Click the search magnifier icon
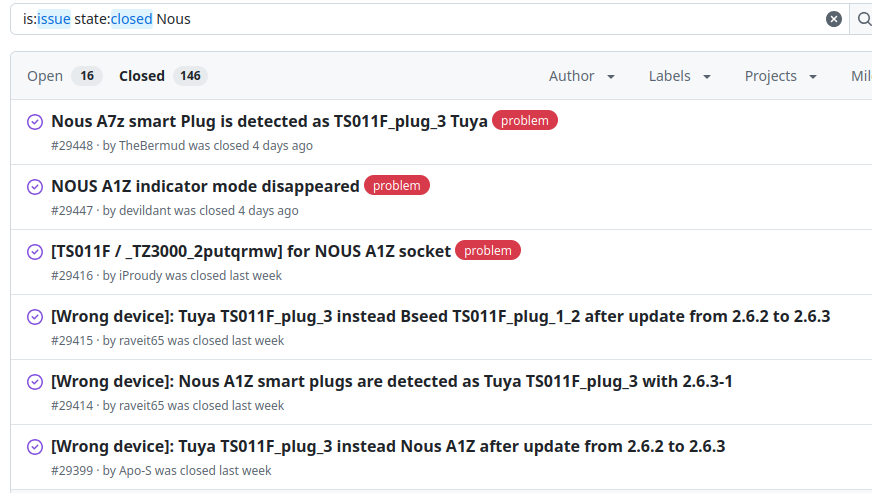Screen dimensions: 872x493 coord(863,19)
